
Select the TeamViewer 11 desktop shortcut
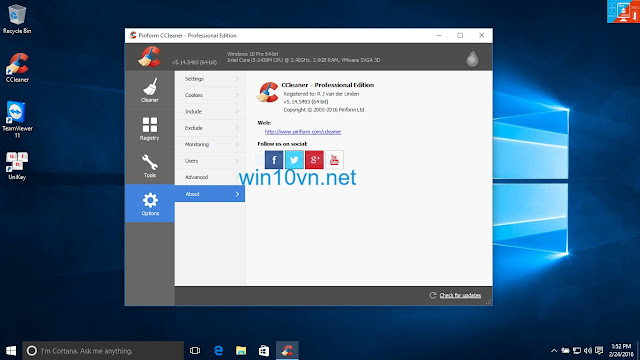click(x=17, y=120)
